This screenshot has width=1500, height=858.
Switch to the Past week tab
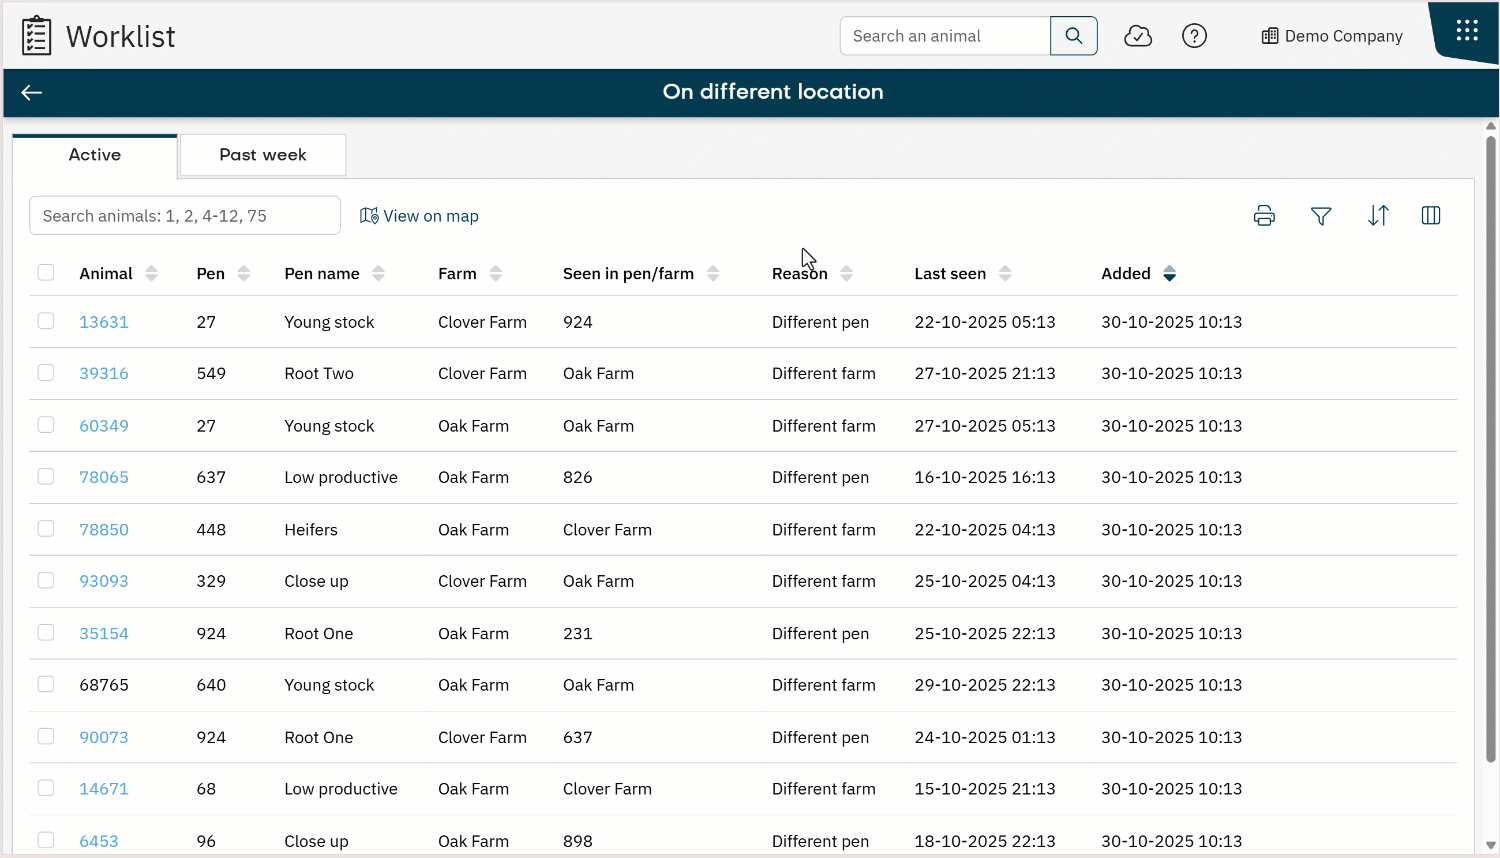(x=263, y=155)
